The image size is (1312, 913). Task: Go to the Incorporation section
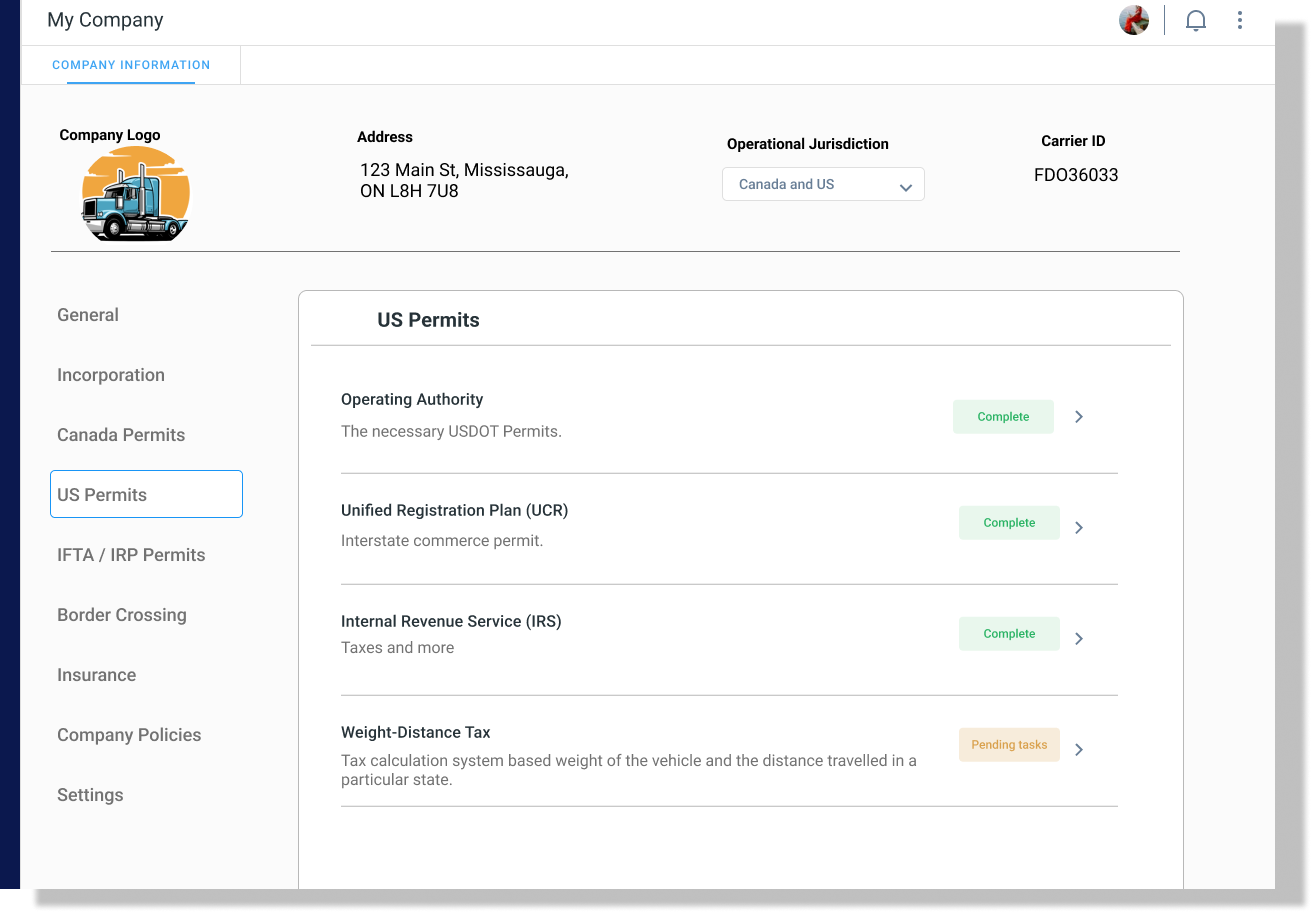(111, 375)
